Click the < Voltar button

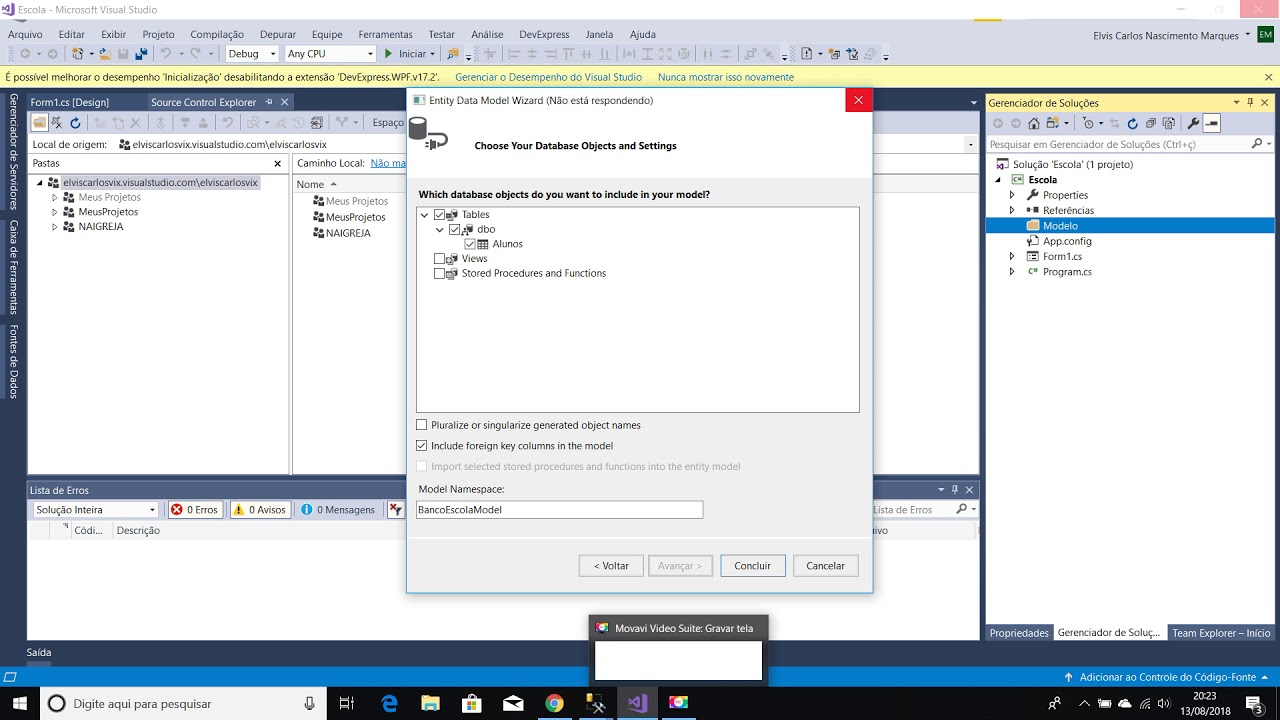(x=611, y=566)
